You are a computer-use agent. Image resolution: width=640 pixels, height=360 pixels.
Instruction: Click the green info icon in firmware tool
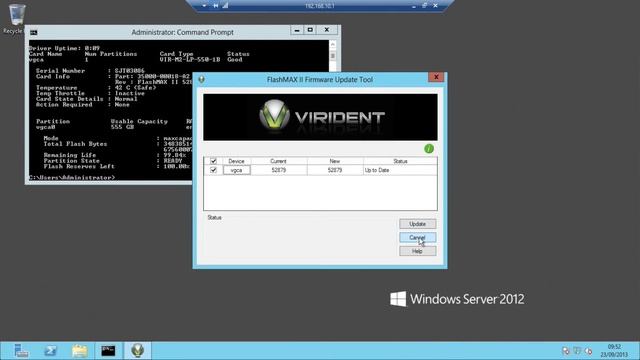pos(429,149)
